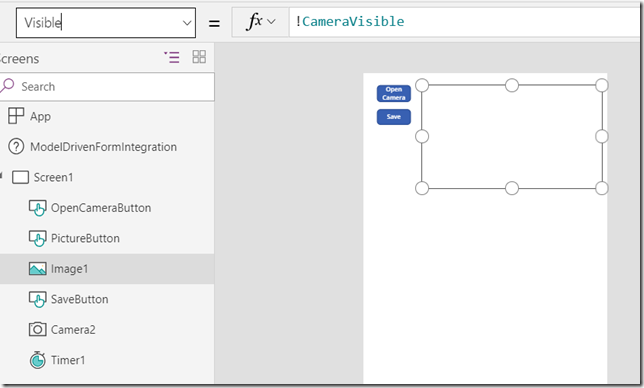The height and width of the screenshot is (388, 644).
Task: Click top-center resize handle of image
Action: (x=512, y=85)
